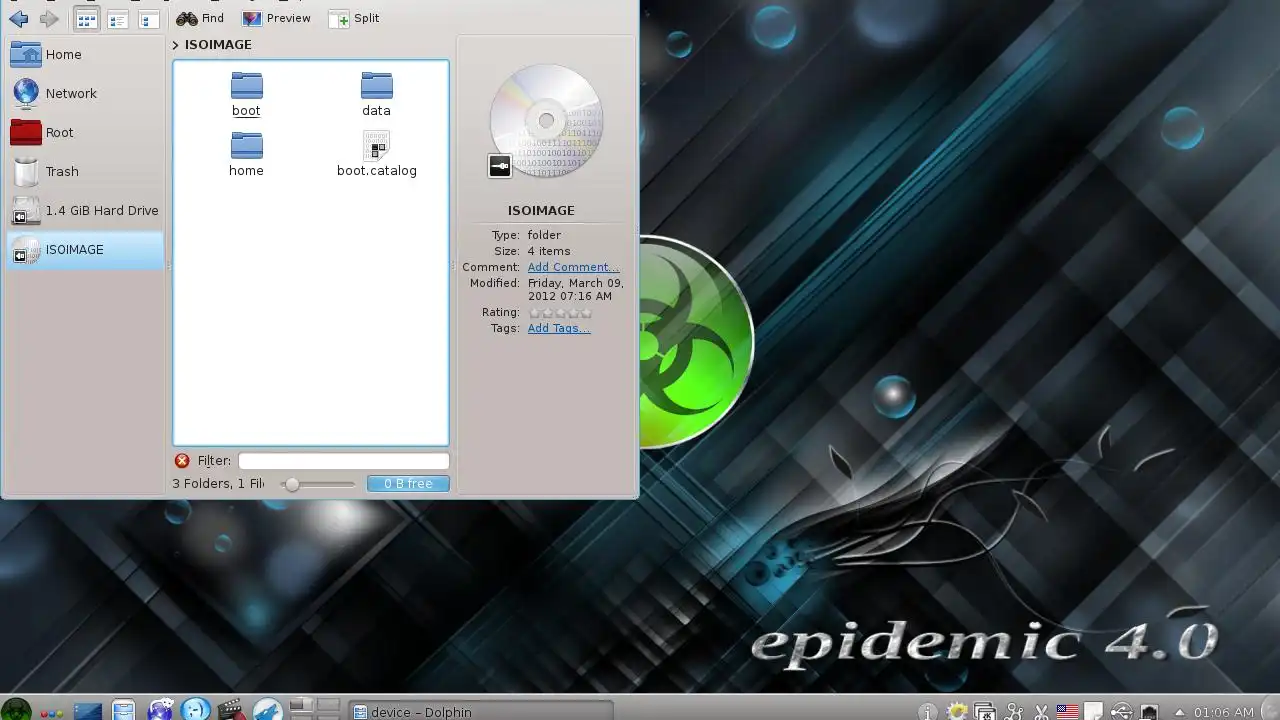
Task: Open the yellow gear update tray icon
Action: [x=957, y=711]
